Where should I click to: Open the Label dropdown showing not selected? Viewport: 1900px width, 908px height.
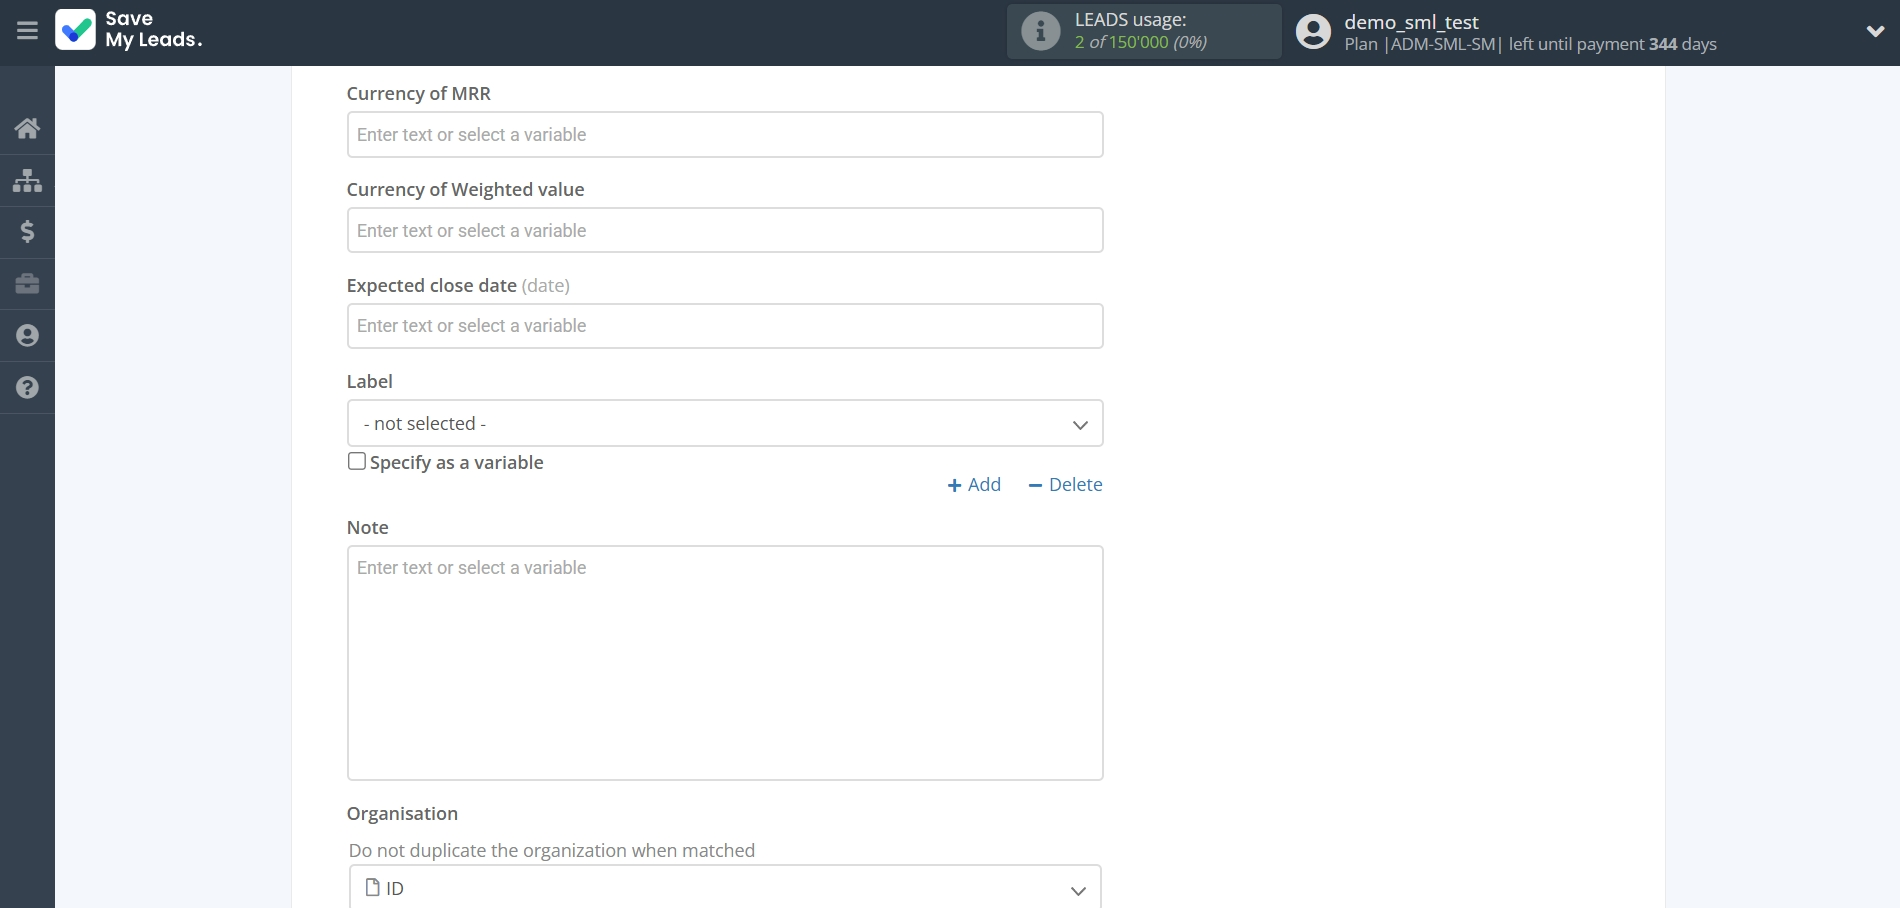pos(724,423)
